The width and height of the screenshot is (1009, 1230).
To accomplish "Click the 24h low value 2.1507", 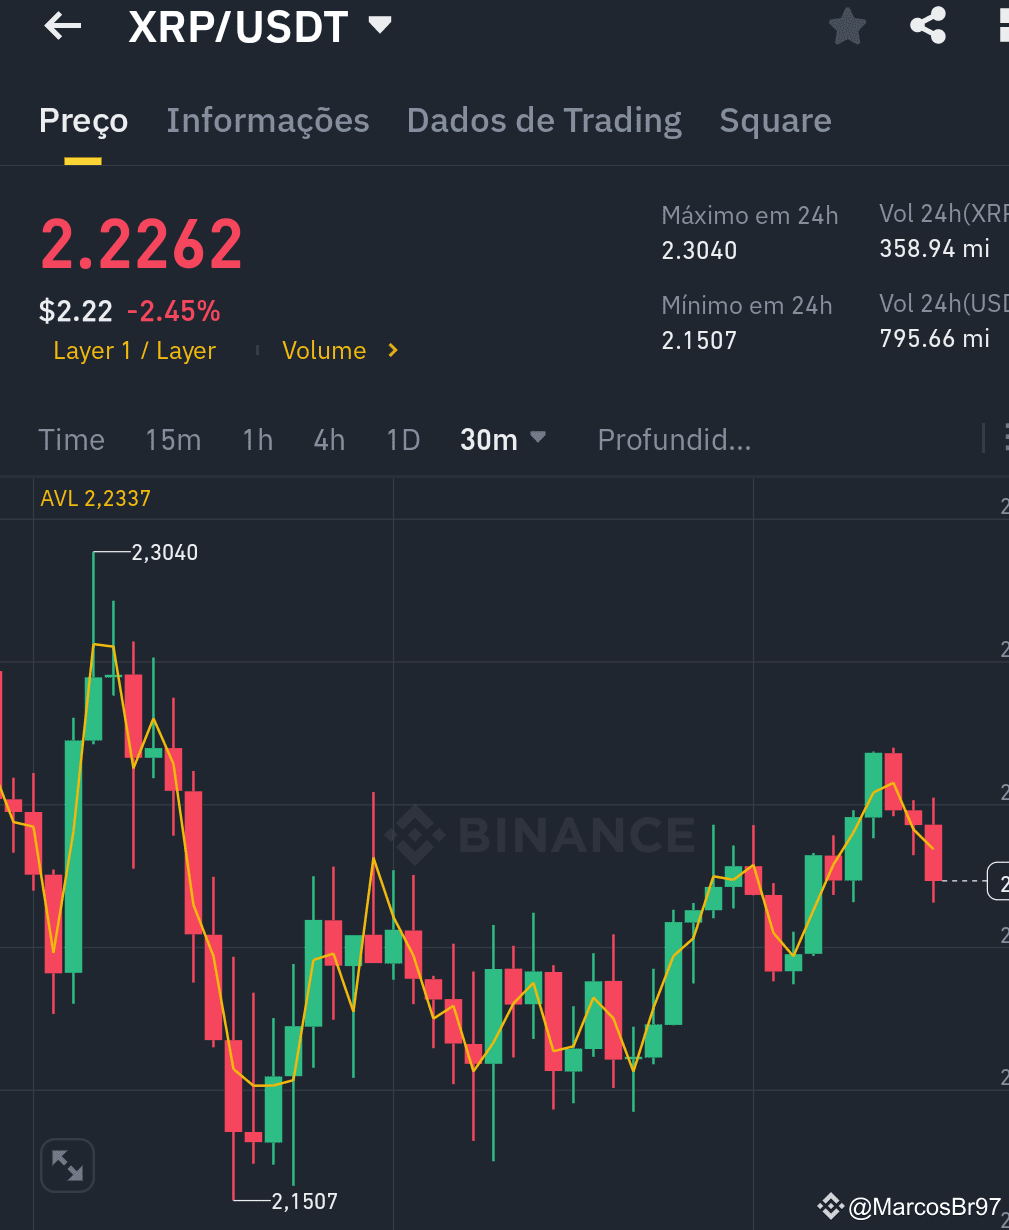I will coord(699,340).
